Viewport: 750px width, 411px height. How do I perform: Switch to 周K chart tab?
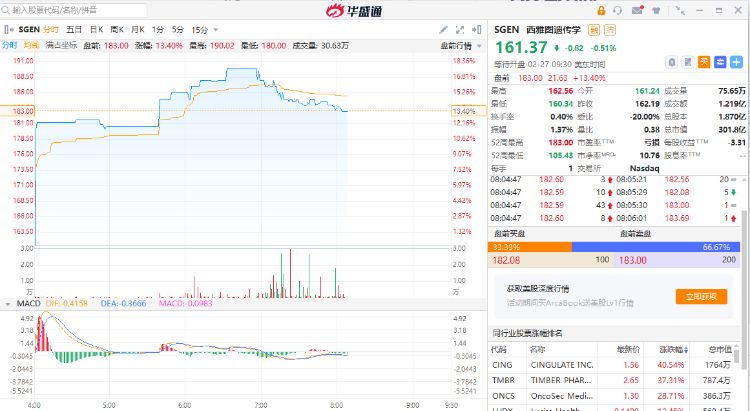pyautogui.click(x=117, y=30)
